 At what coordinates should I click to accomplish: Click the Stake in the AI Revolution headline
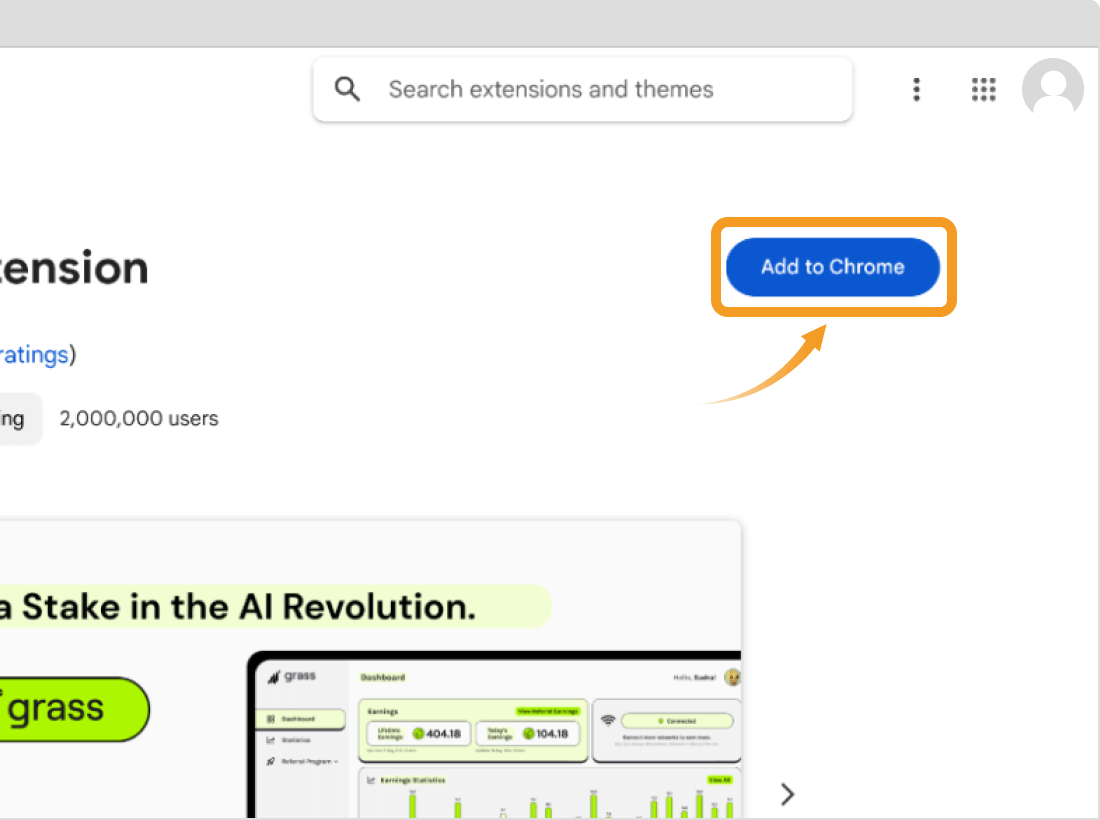coord(238,607)
